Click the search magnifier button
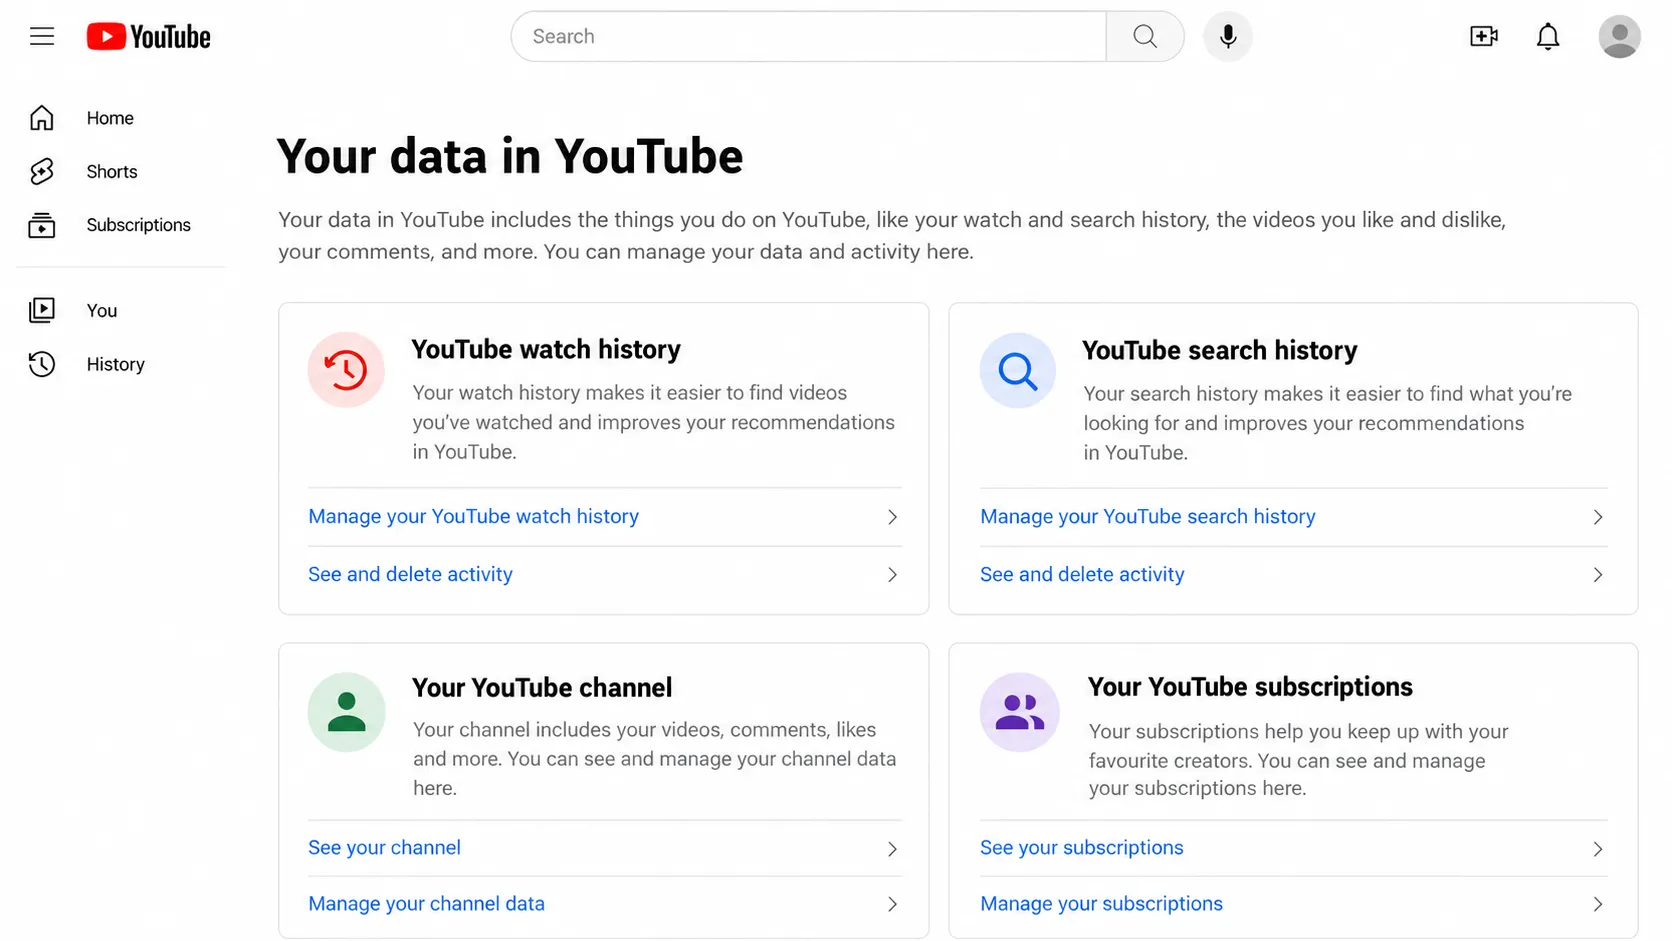The width and height of the screenshot is (1672, 941). 1145,37
